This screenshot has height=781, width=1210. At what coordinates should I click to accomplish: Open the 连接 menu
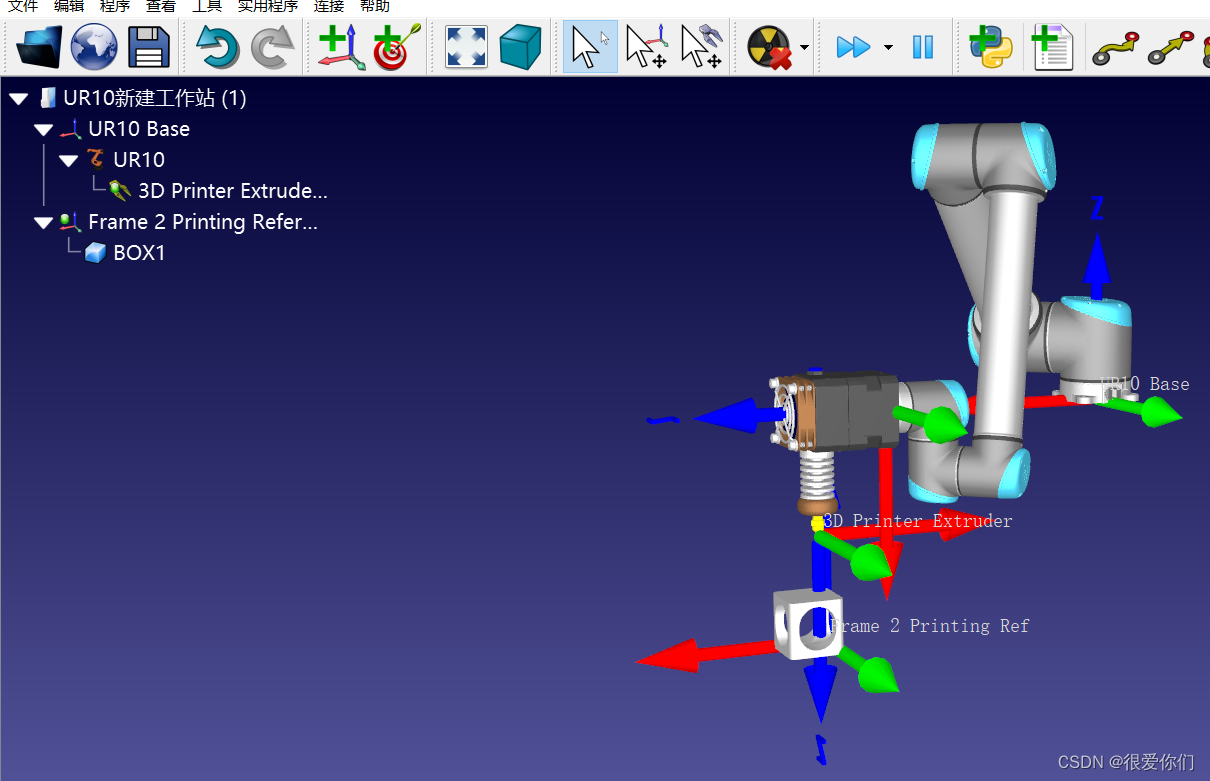coord(328,7)
